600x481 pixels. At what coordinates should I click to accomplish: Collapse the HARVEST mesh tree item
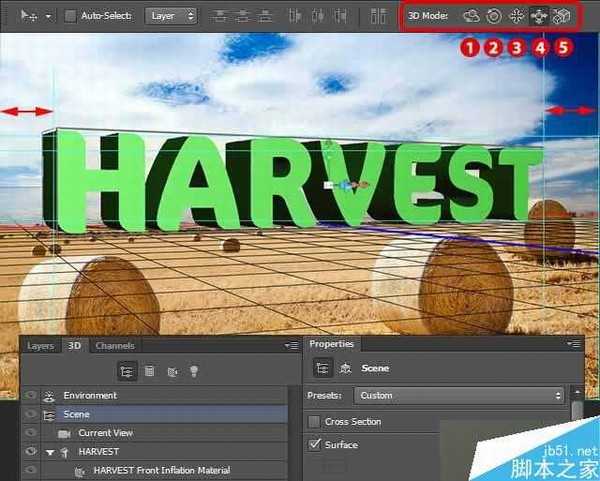click(x=51, y=452)
